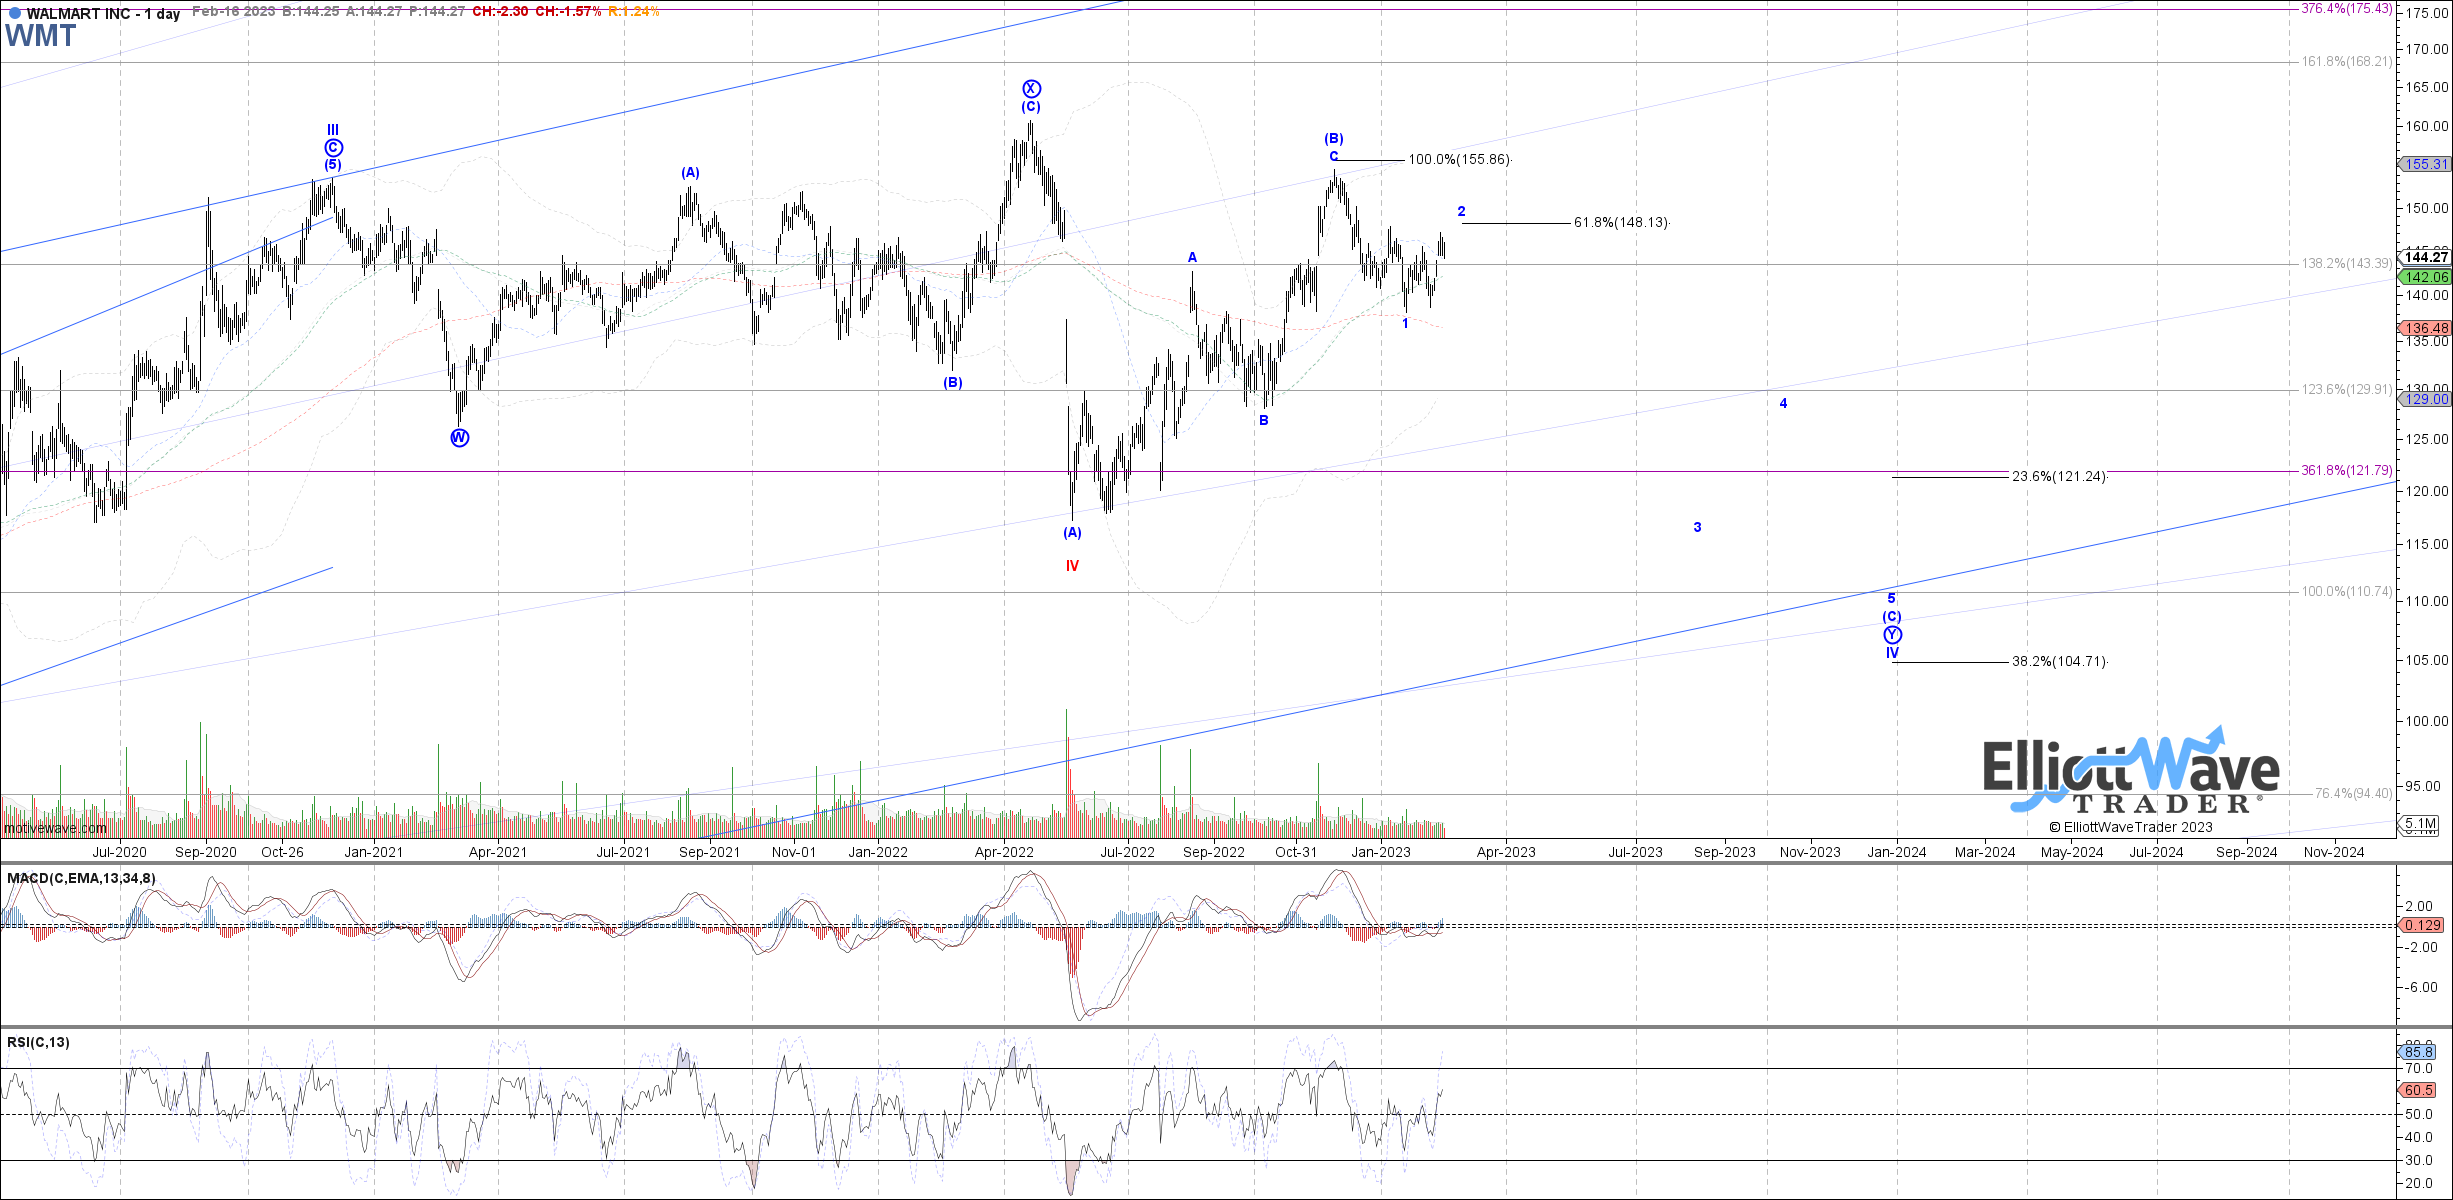Select the blue IV label below circled Y
The height and width of the screenshot is (1200, 2453).
coord(1892,653)
